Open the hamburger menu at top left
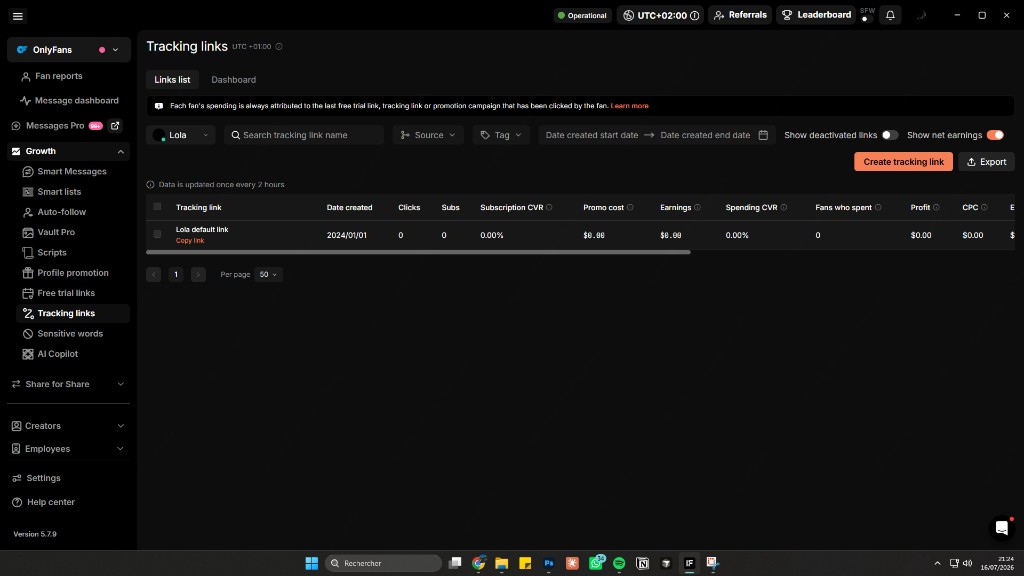 click(x=18, y=16)
